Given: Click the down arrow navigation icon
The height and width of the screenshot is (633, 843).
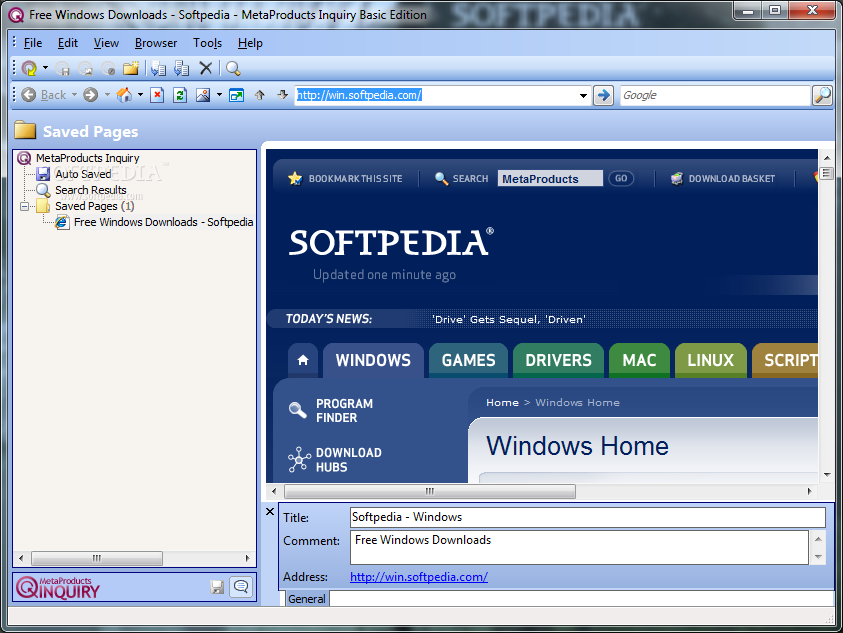Looking at the screenshot, I should coord(283,95).
